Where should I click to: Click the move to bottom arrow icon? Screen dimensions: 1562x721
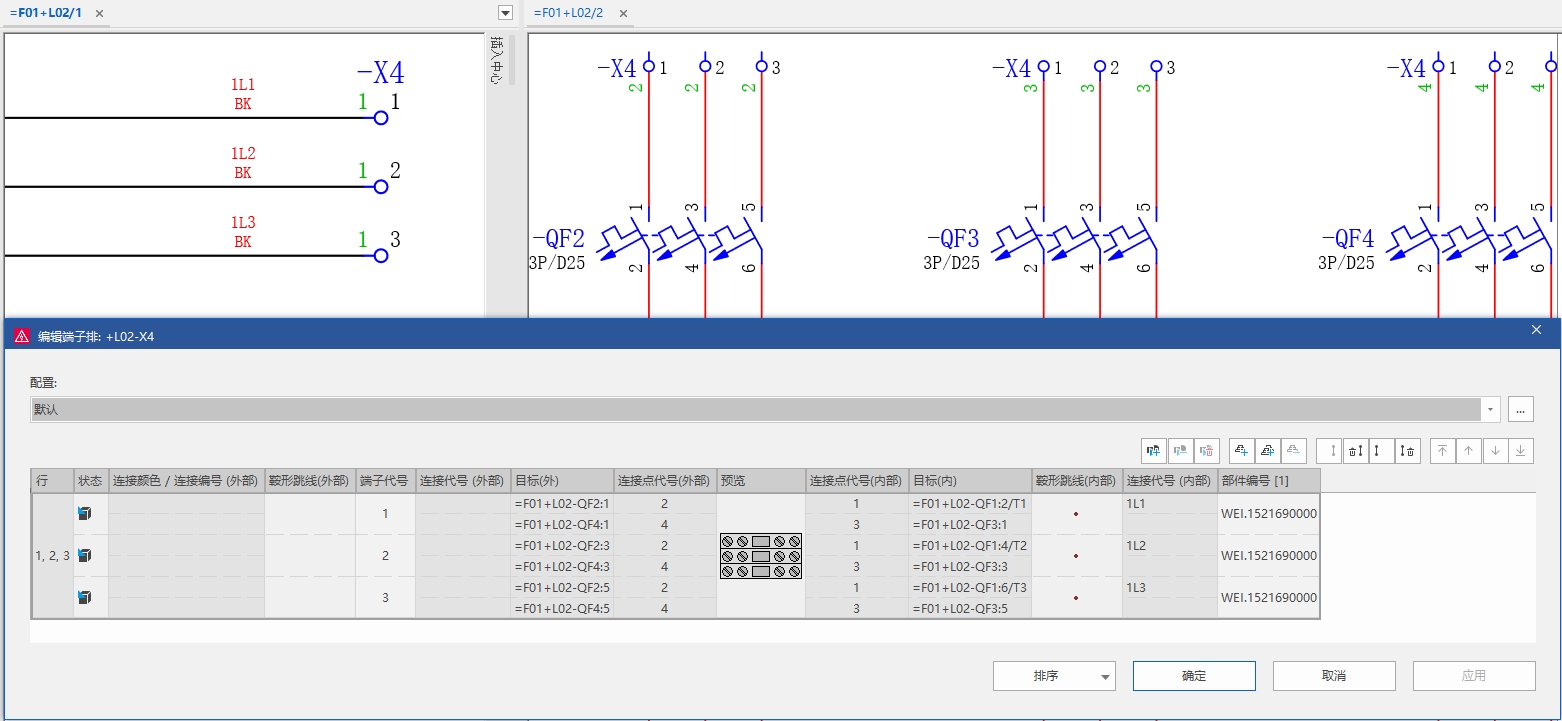(x=1520, y=451)
